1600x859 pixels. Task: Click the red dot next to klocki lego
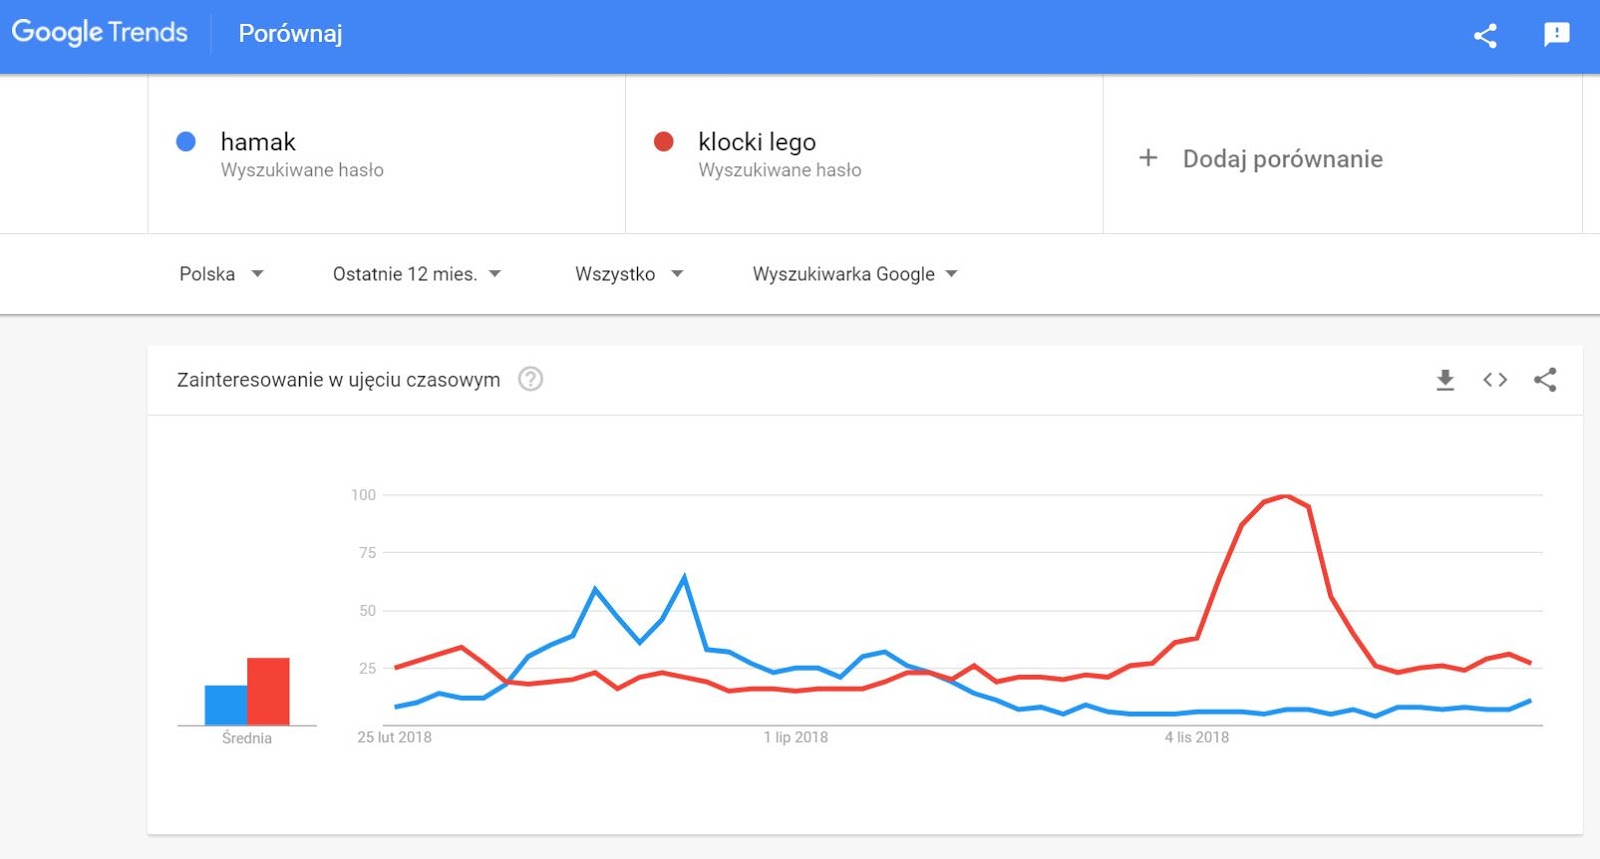663,142
